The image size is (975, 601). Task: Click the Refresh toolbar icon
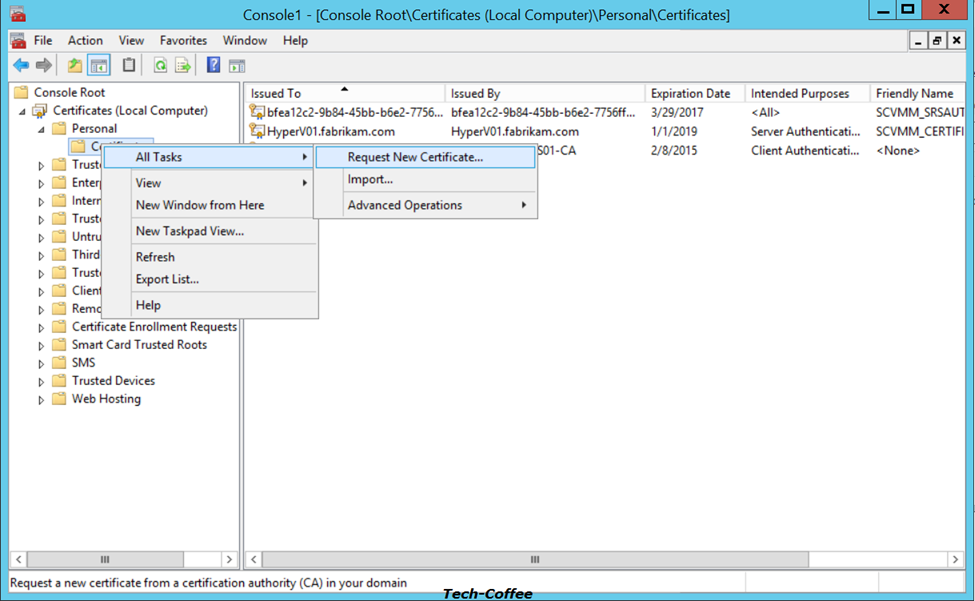point(160,65)
